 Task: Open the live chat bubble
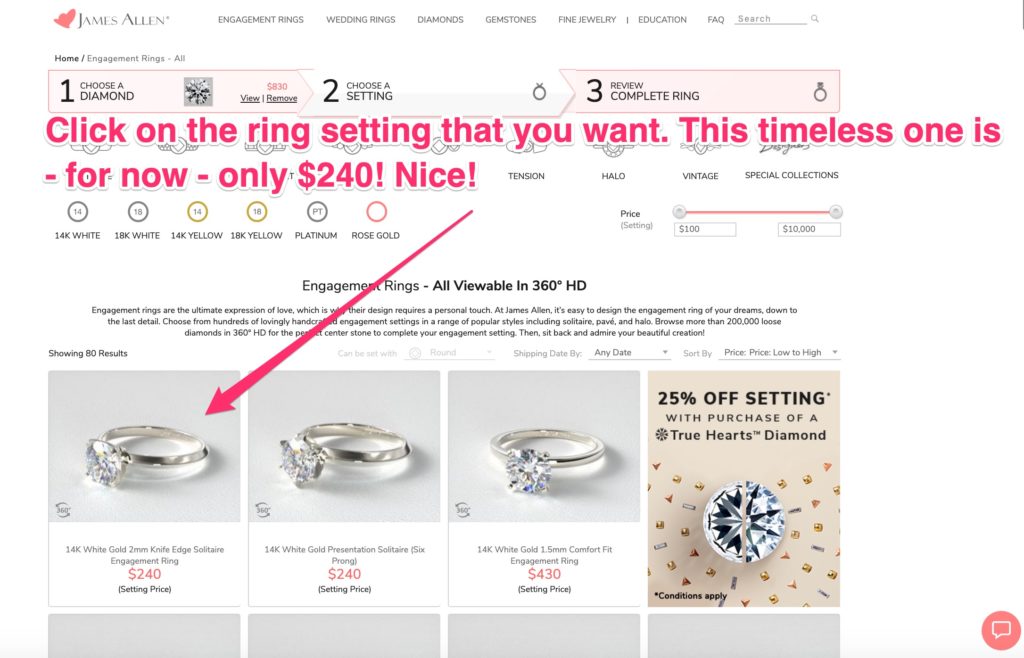1000,630
